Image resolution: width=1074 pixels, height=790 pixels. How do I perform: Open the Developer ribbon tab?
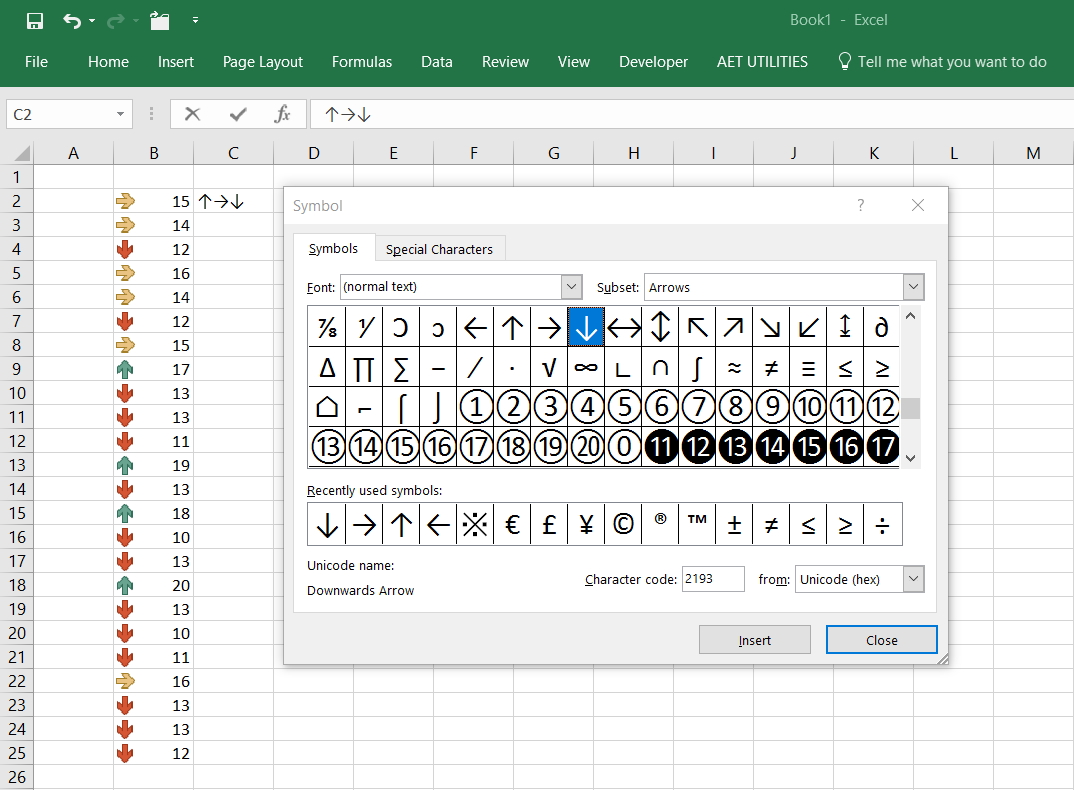[653, 61]
